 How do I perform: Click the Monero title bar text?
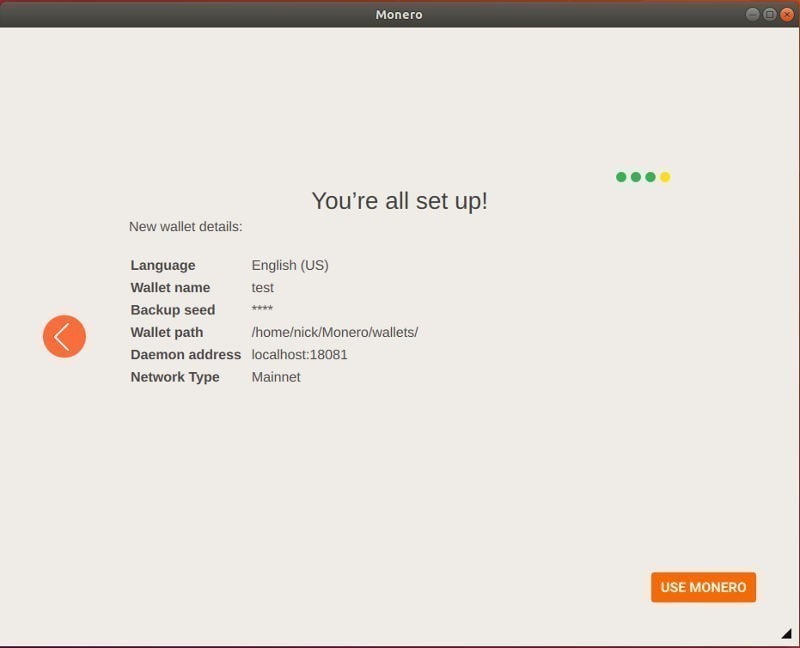[x=400, y=14]
